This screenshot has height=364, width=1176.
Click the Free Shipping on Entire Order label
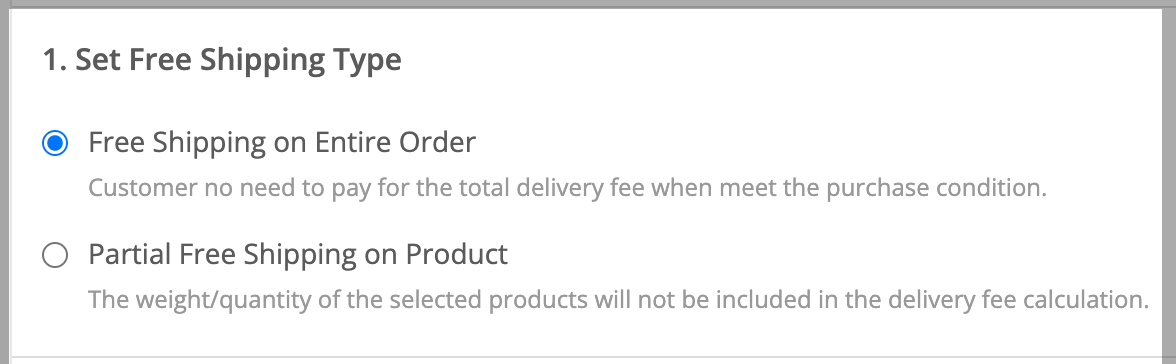click(x=282, y=142)
